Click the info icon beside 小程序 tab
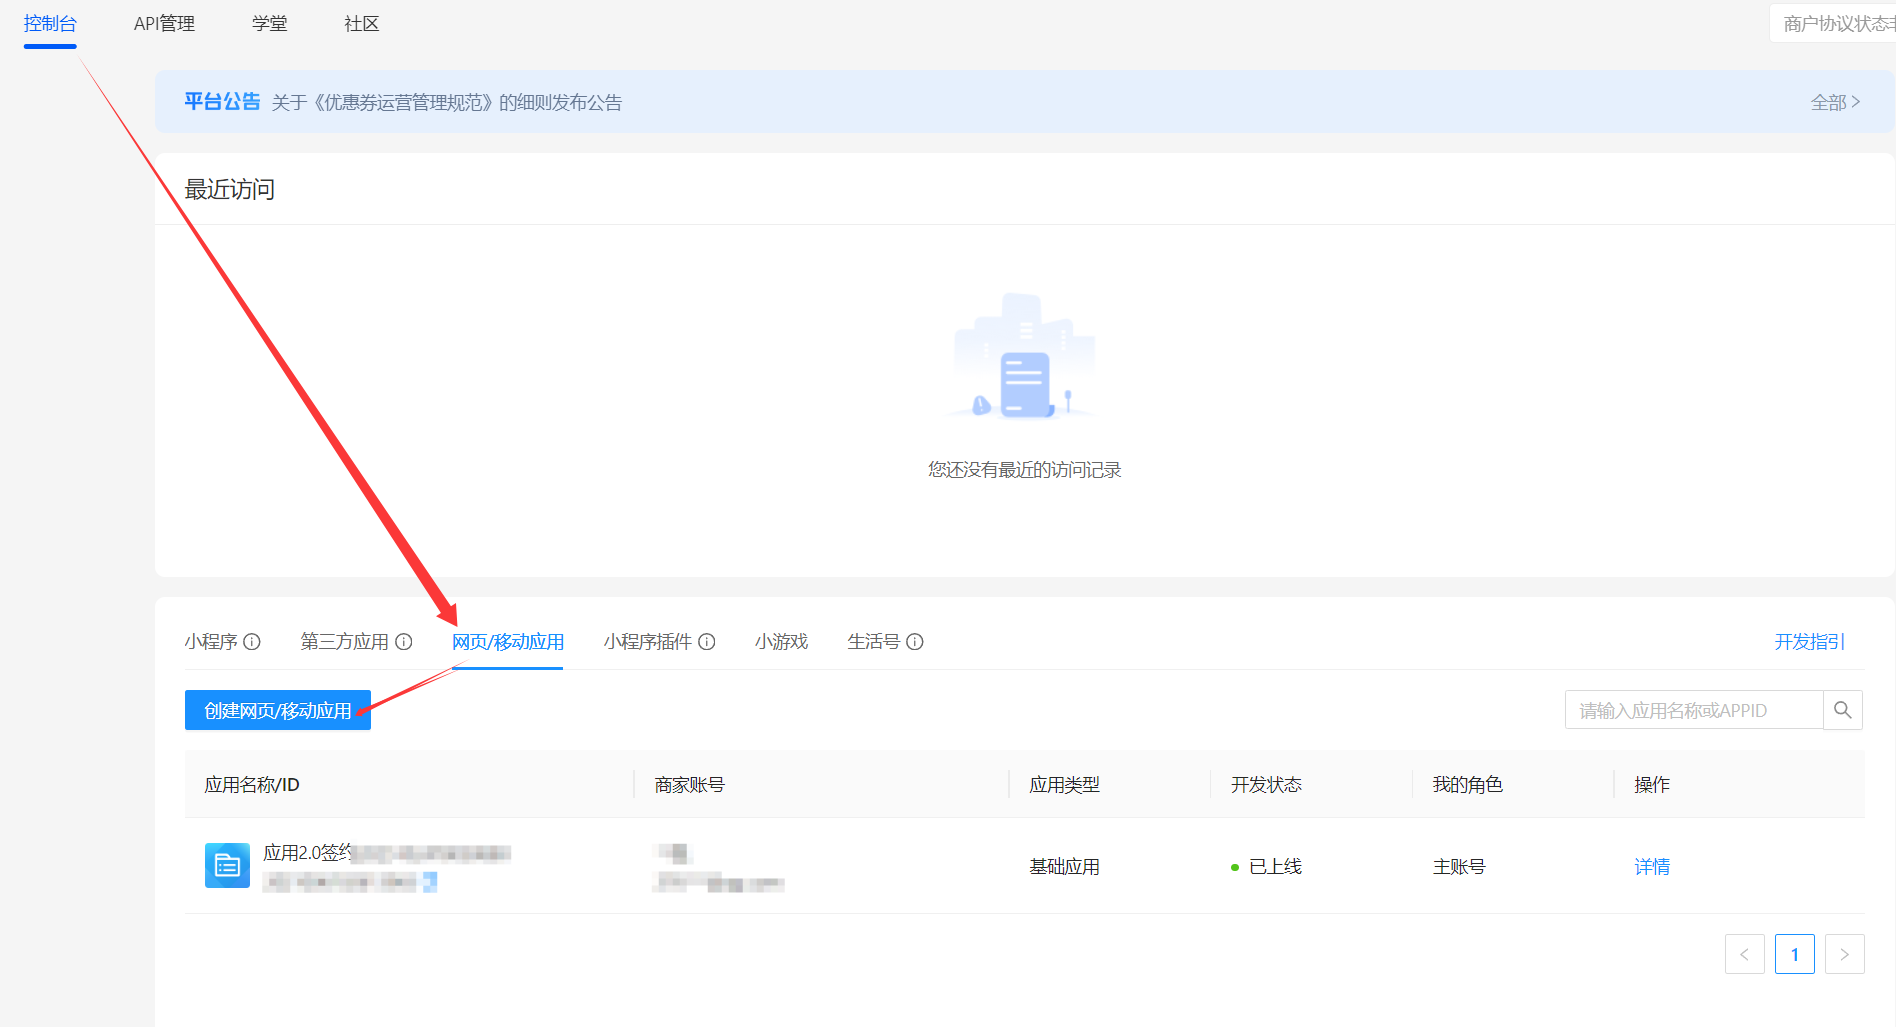 (253, 642)
